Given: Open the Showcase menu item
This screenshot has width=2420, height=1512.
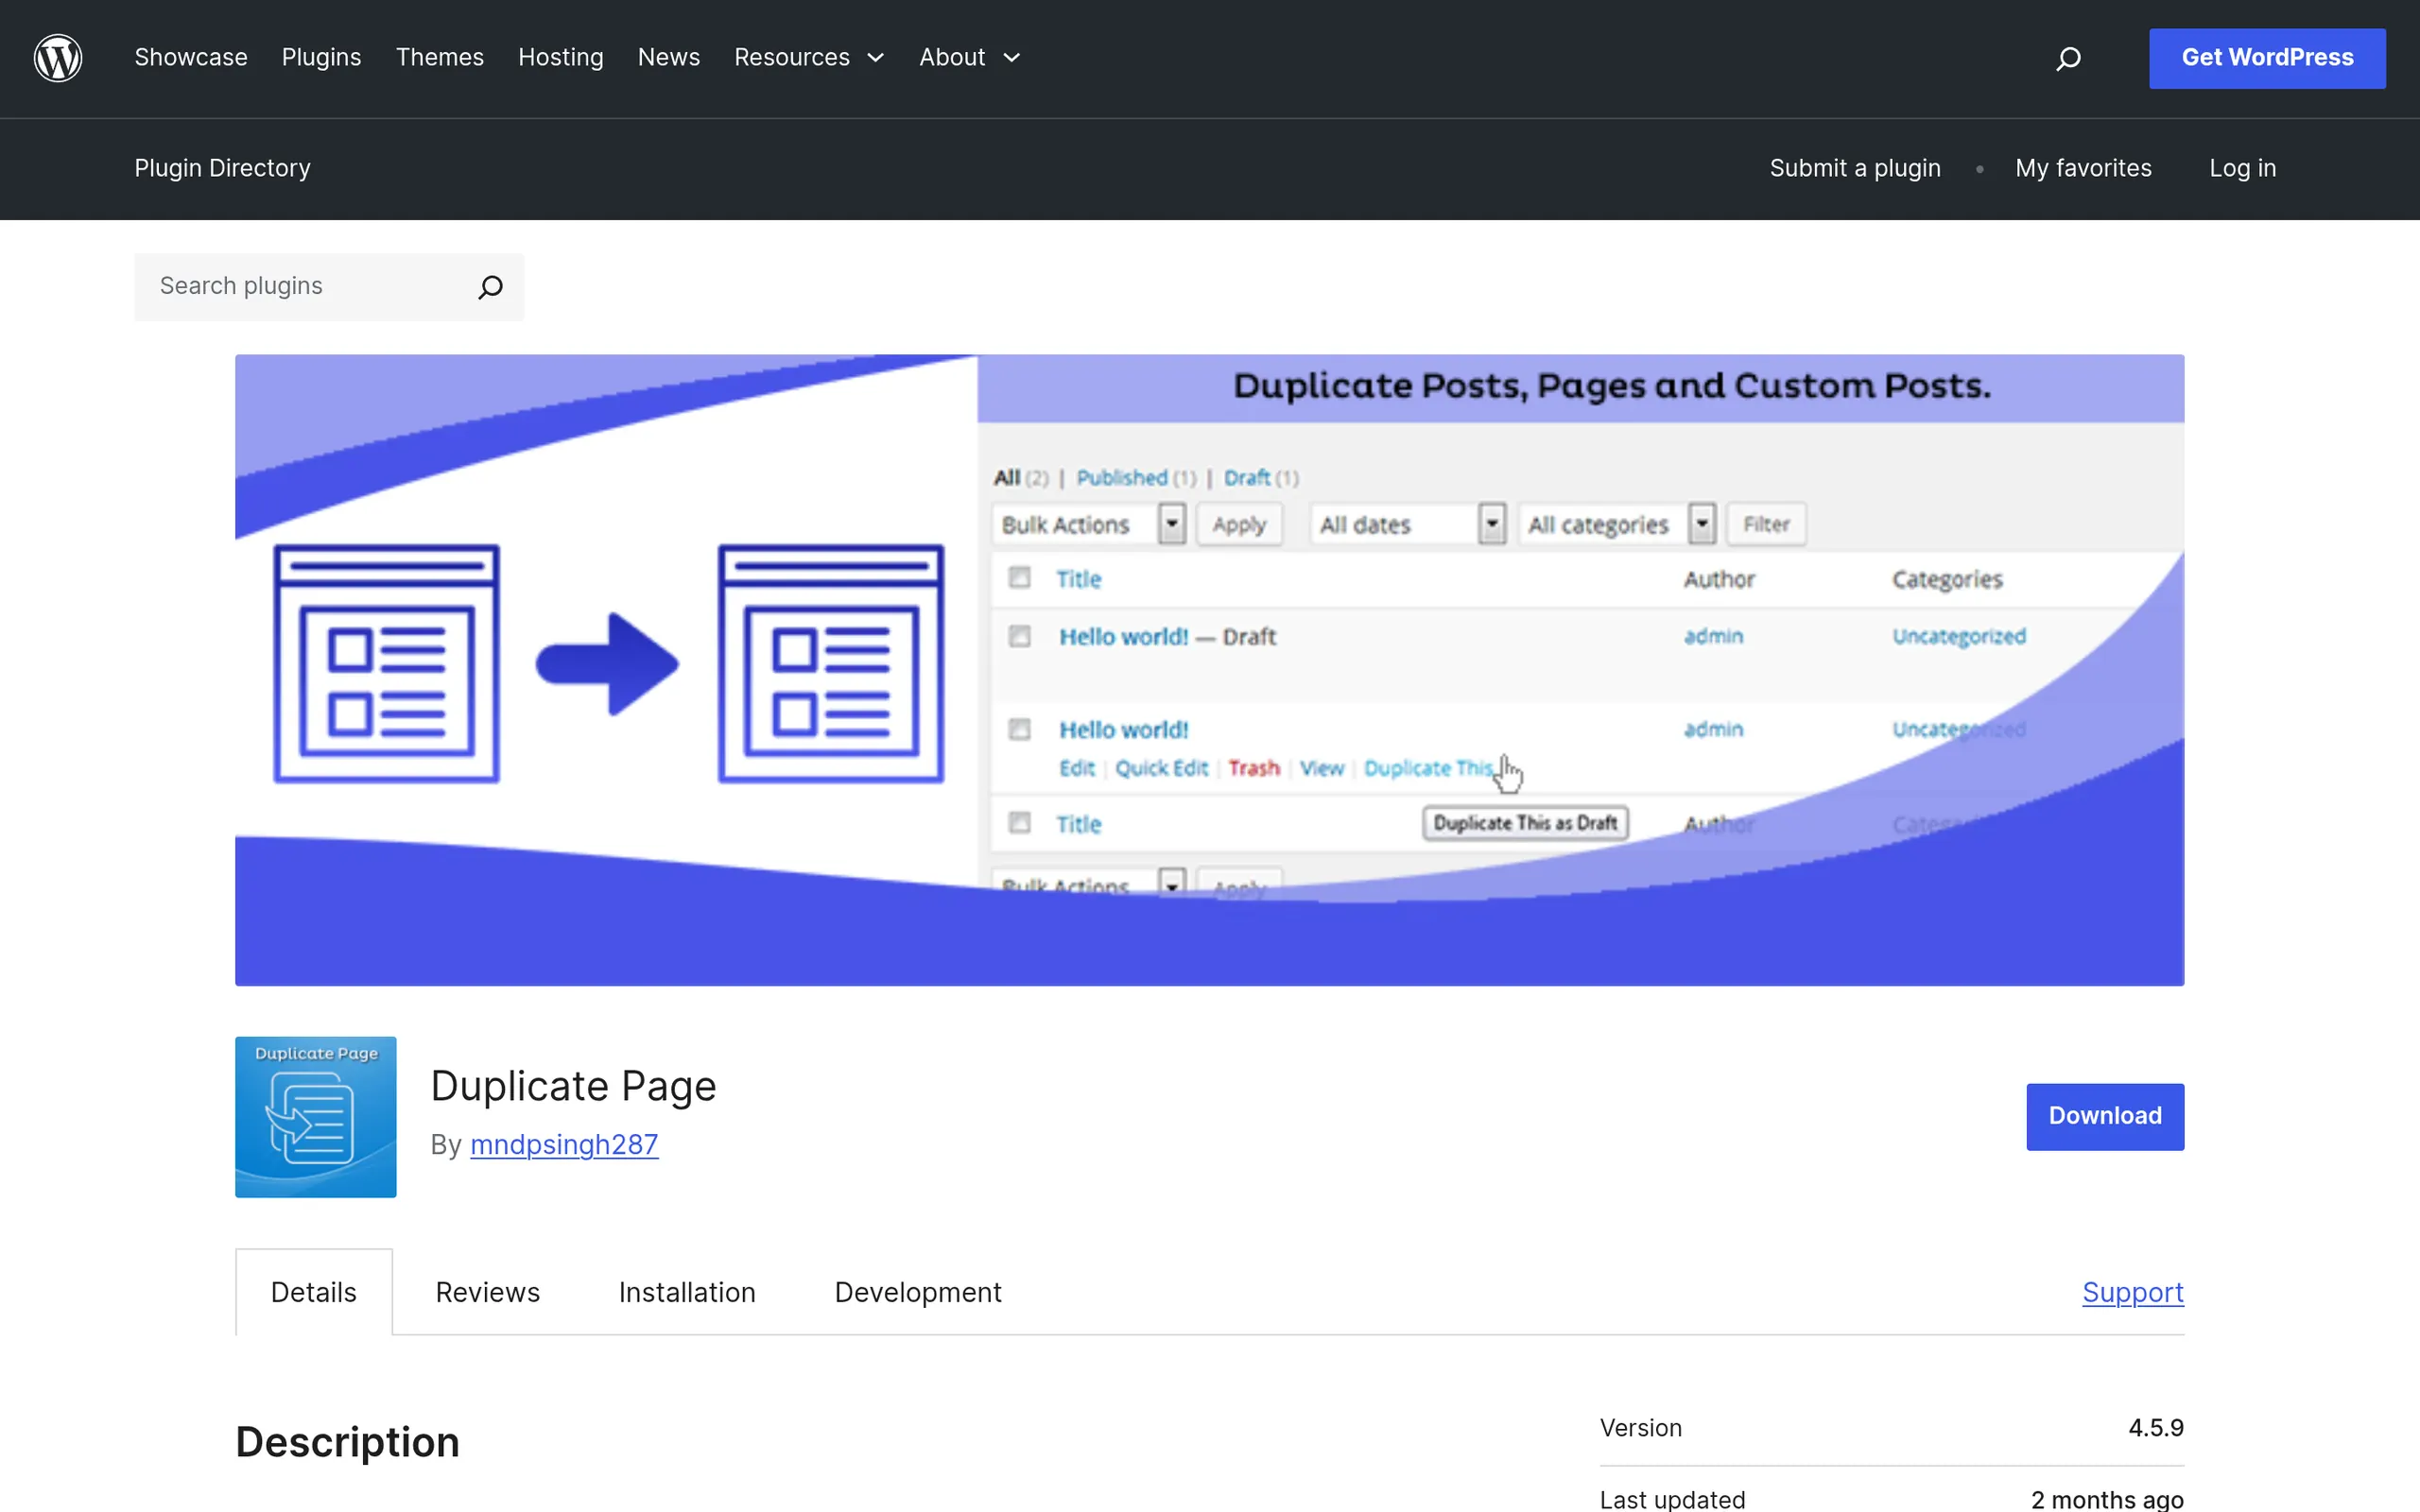Looking at the screenshot, I should 191,58.
